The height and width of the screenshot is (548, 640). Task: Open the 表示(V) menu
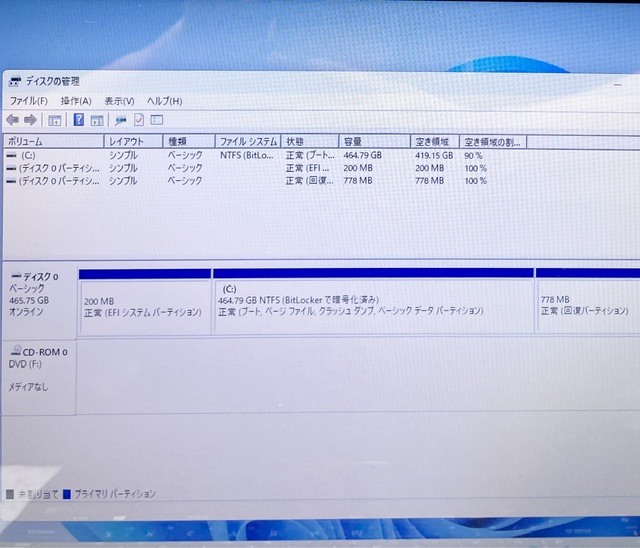[x=120, y=101]
